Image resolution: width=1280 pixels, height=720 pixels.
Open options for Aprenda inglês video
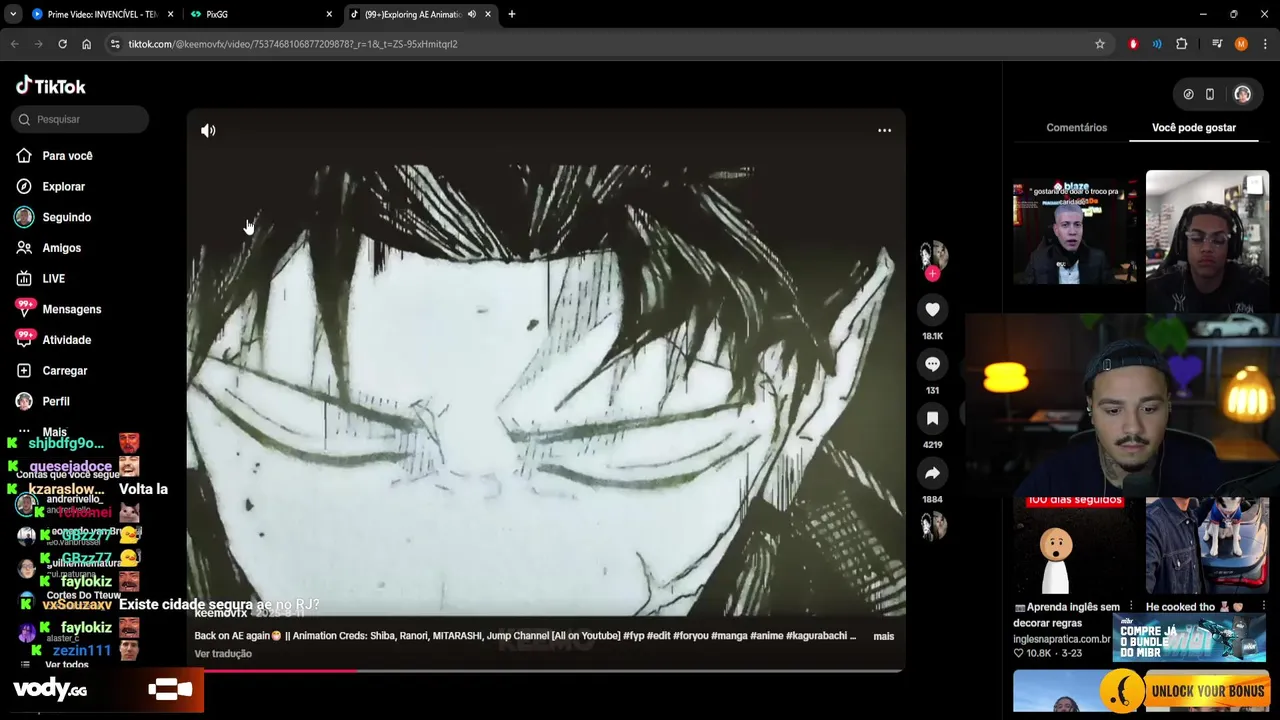pos(1131,606)
